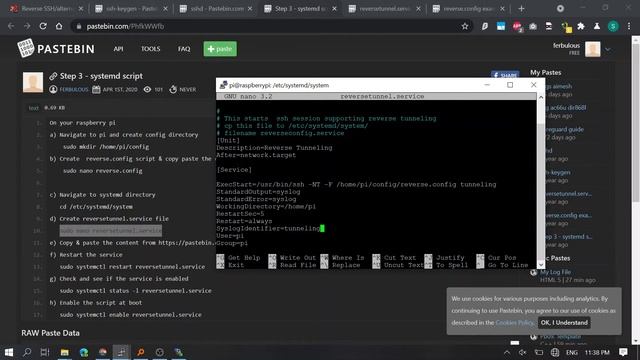Viewport: 640px width, 360px height.
Task: Open the wireguard guide paste
Action: coord(565,129)
